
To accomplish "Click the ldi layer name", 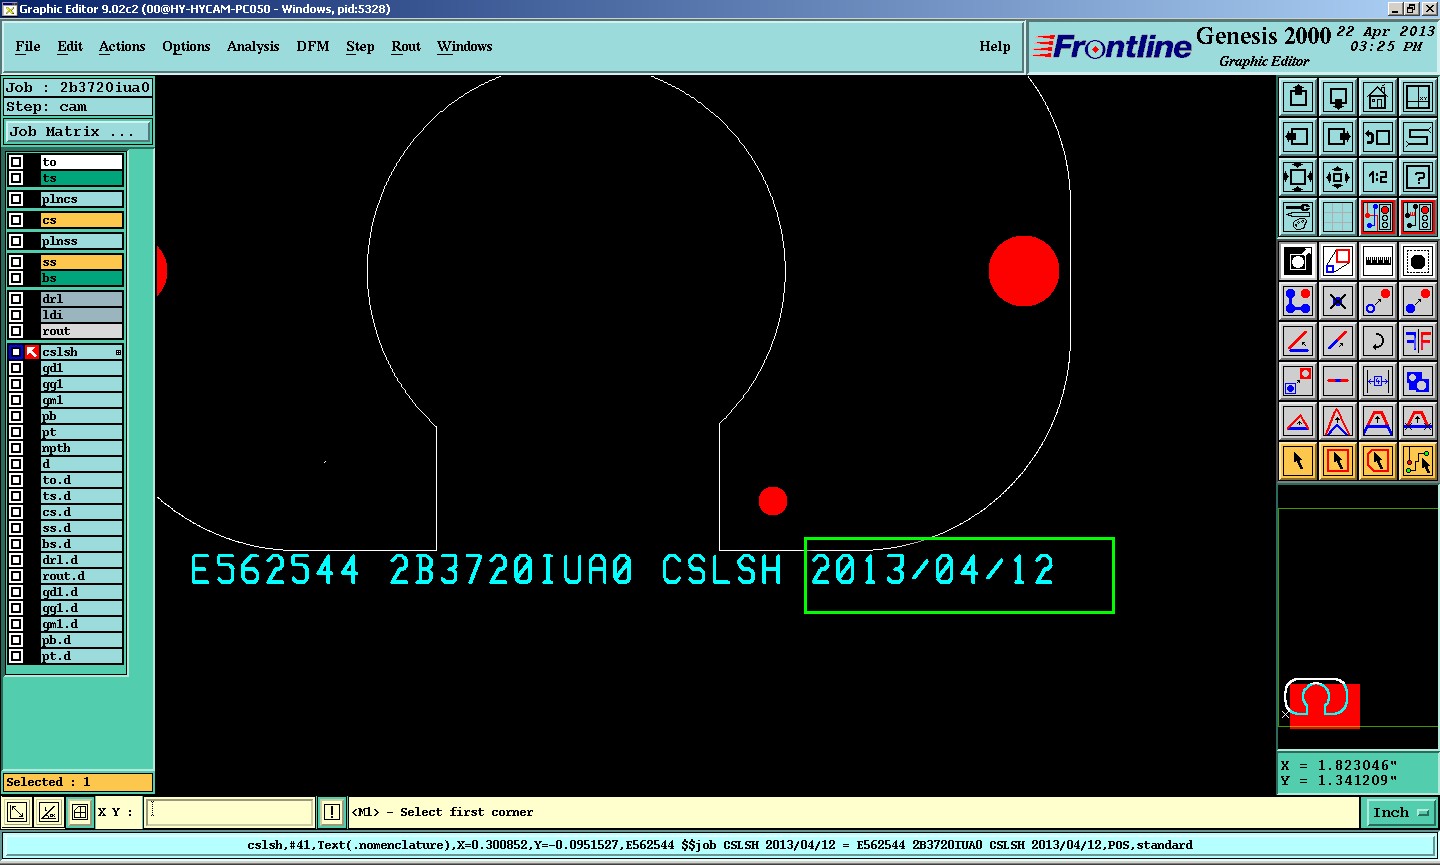I will (x=81, y=315).
